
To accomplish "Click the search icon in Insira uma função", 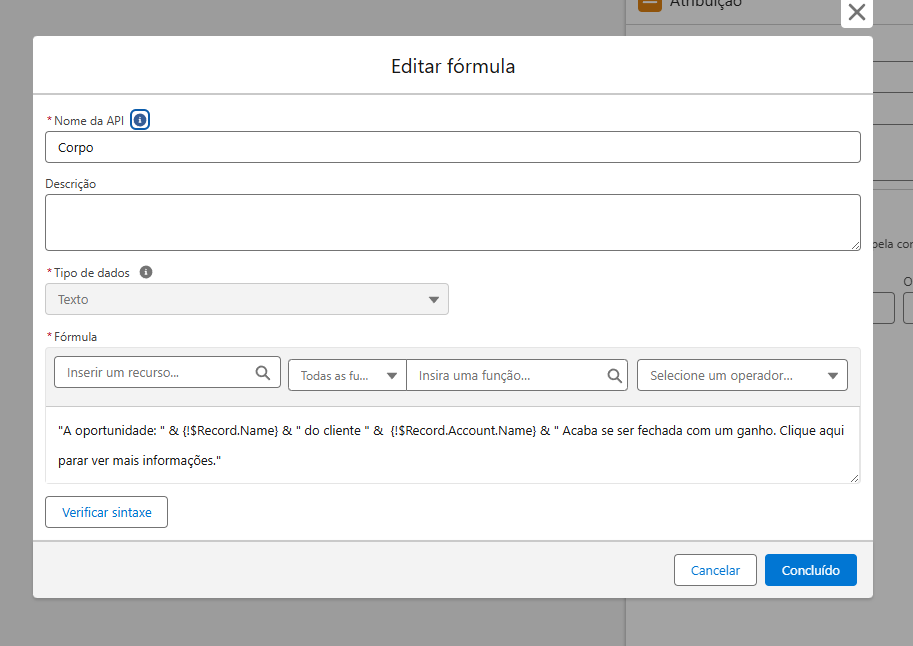I will click(x=615, y=376).
